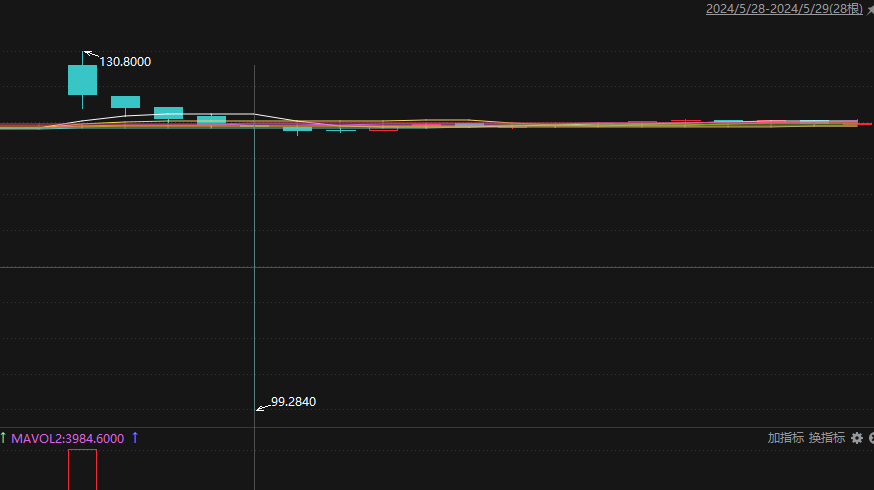Select the large cyan candlestick below 130.8000
The width and height of the screenshot is (874, 490).
(82, 80)
